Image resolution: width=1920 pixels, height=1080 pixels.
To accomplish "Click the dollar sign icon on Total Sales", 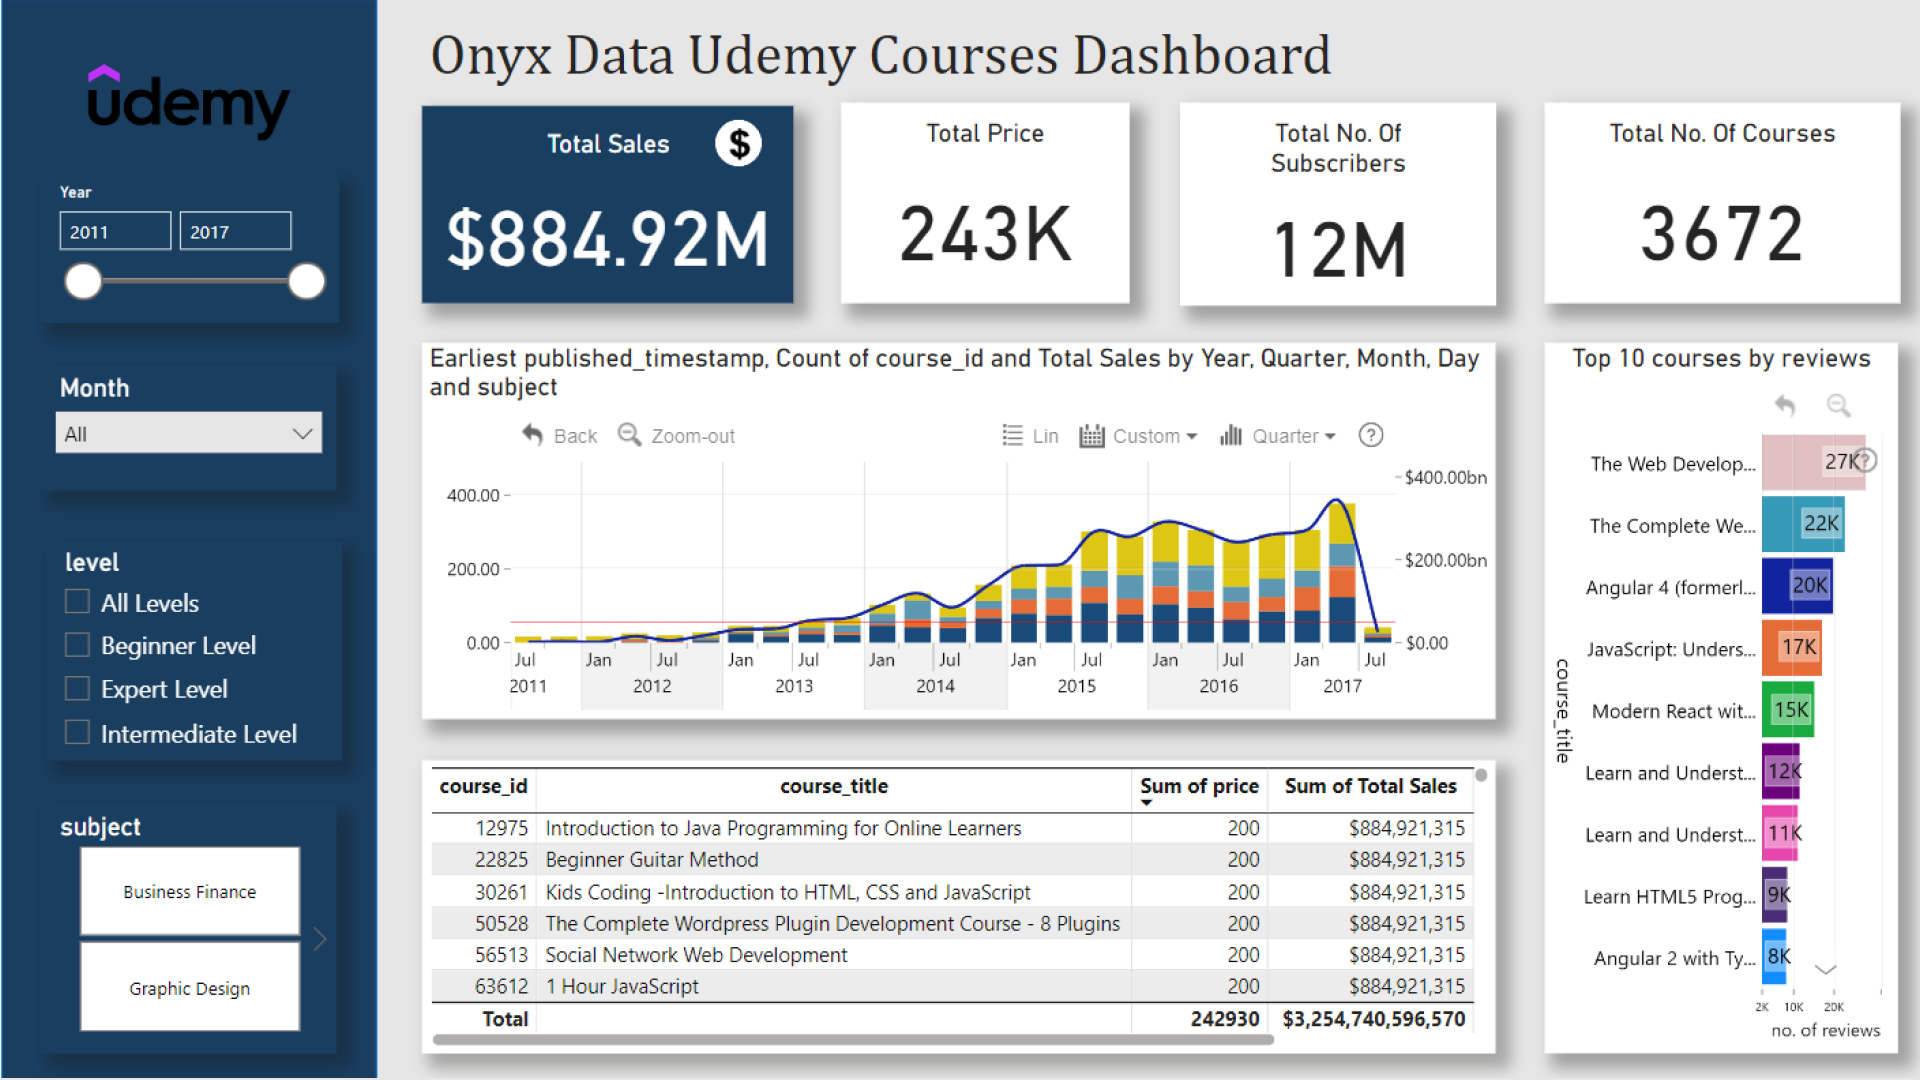I will [738, 144].
